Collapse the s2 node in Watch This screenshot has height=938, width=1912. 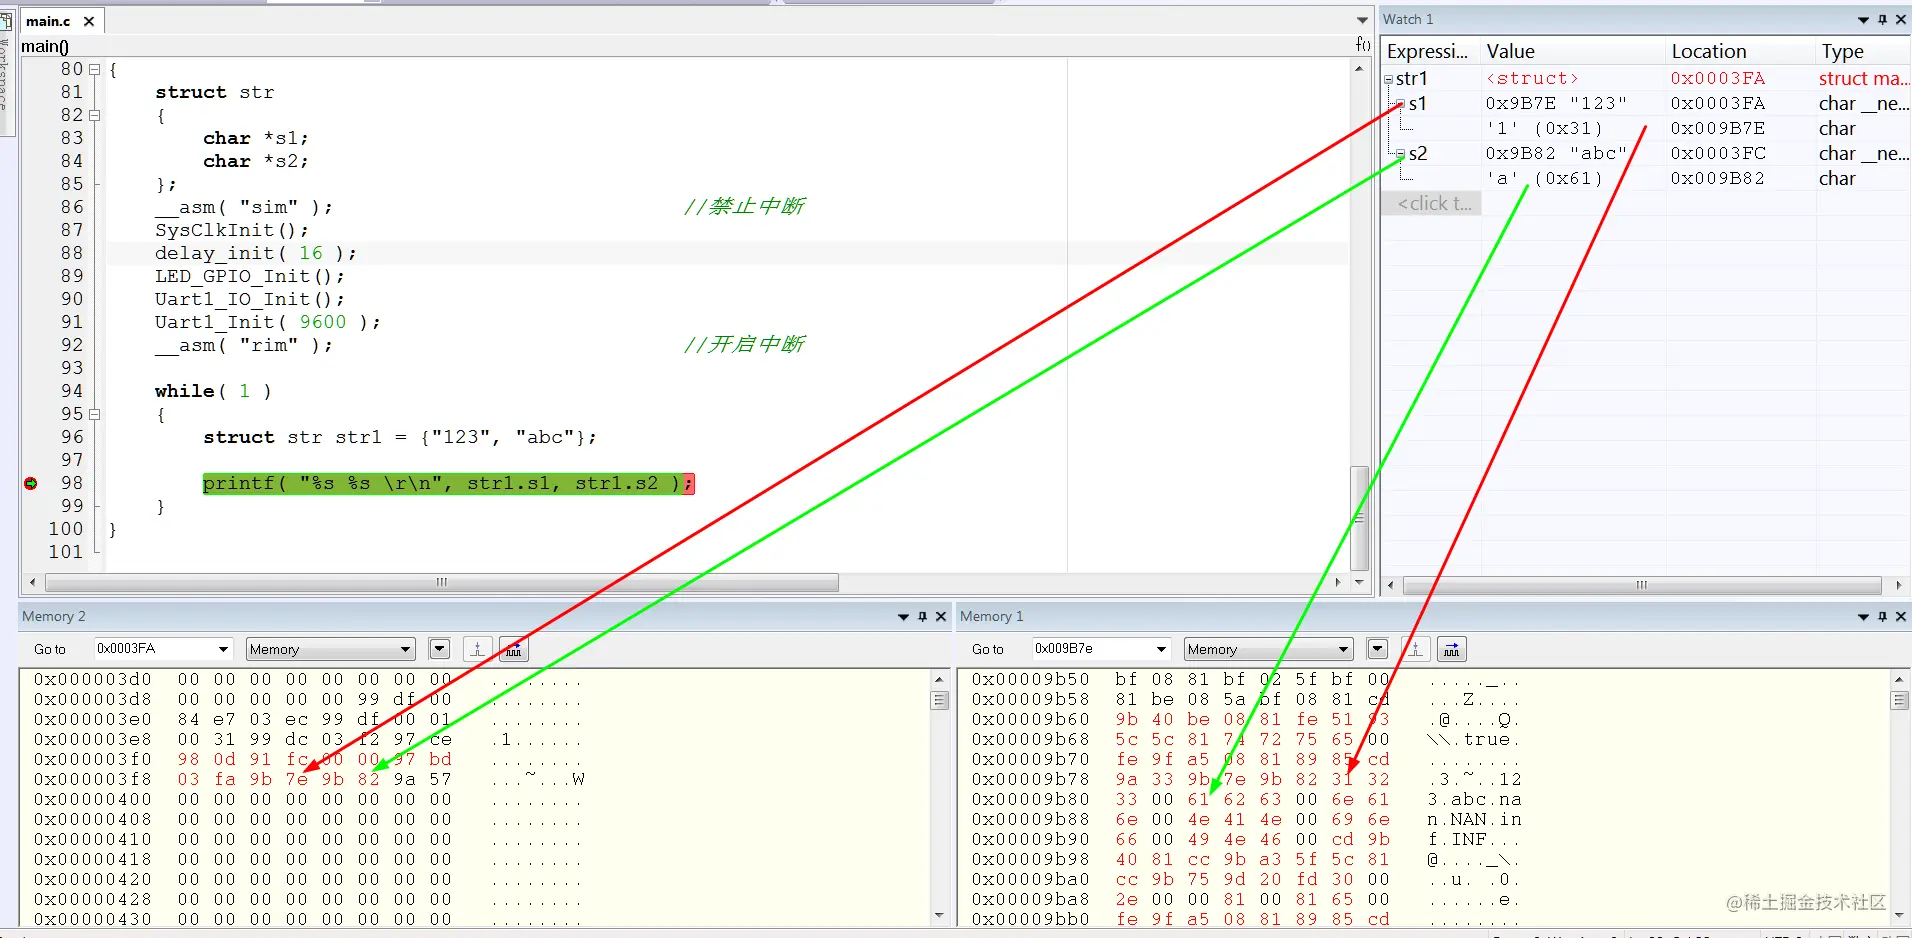[x=1401, y=154]
